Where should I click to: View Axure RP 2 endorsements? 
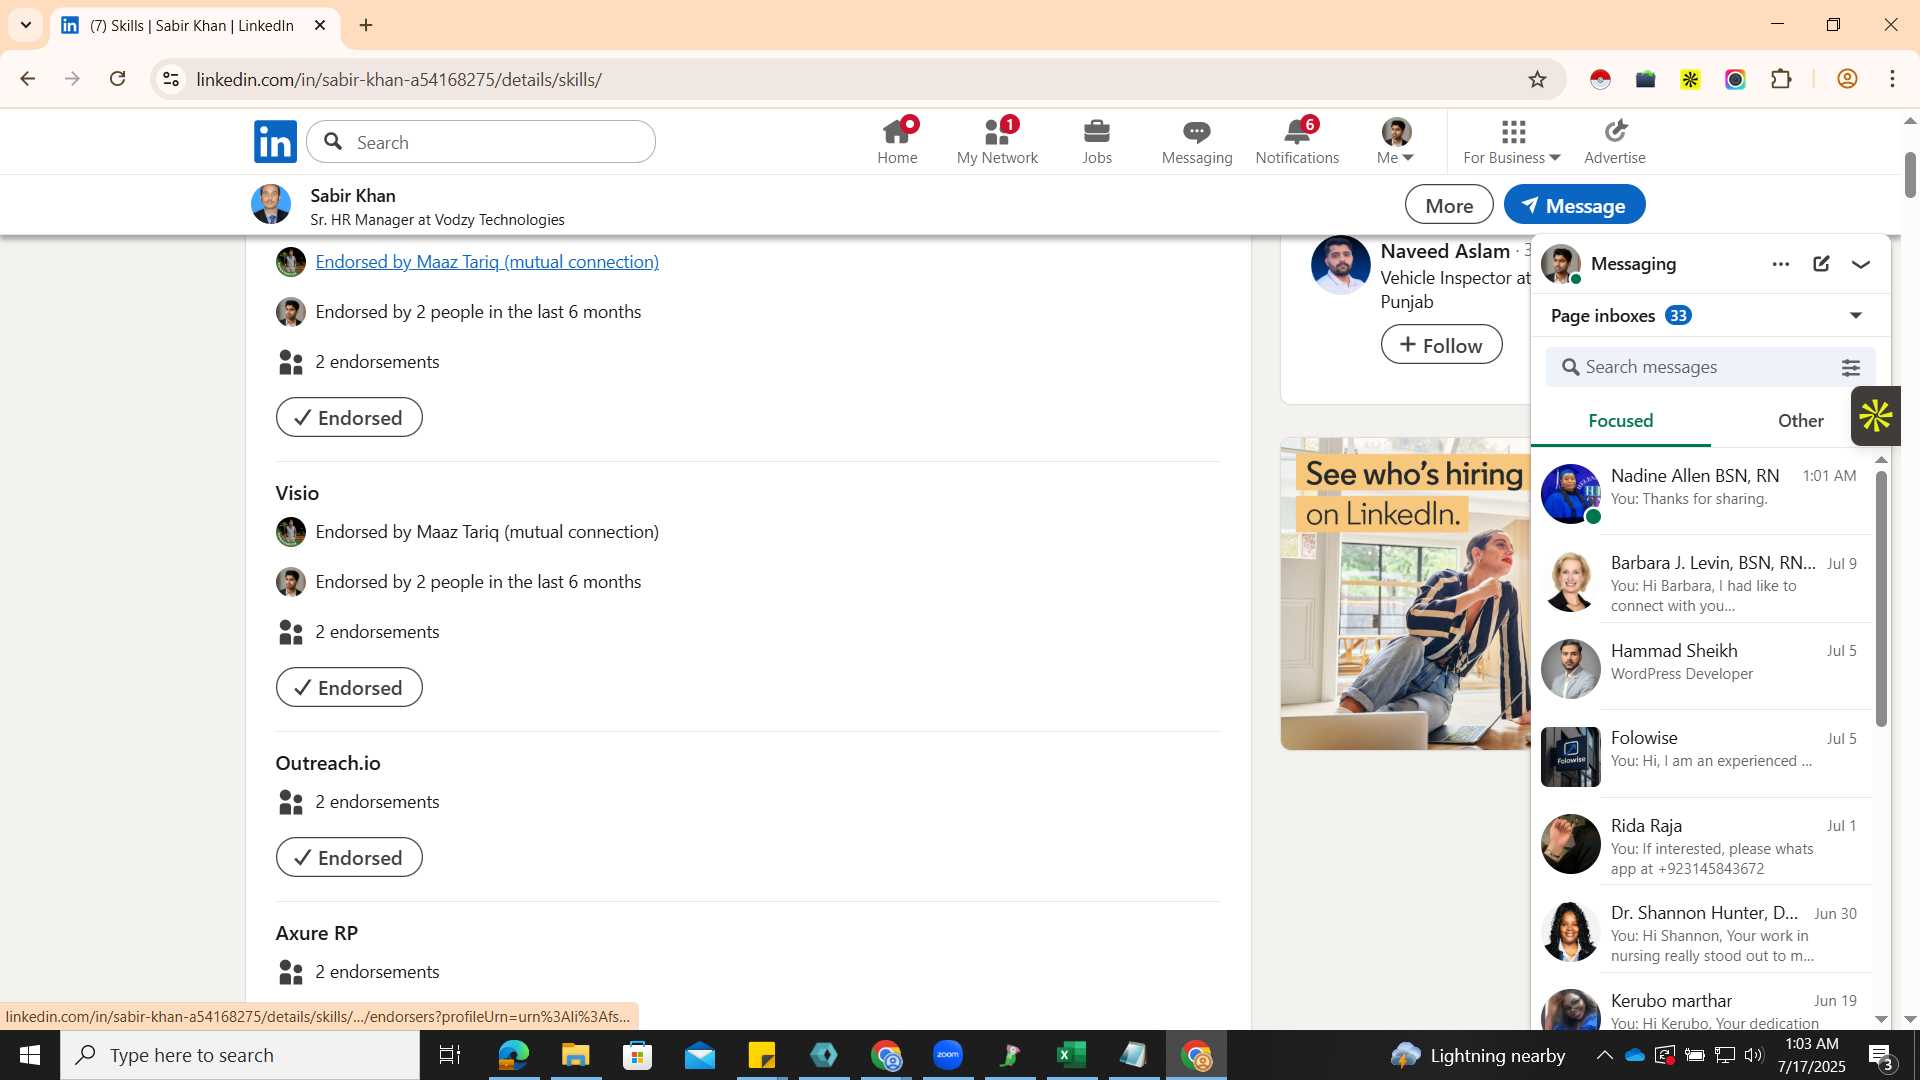377,972
